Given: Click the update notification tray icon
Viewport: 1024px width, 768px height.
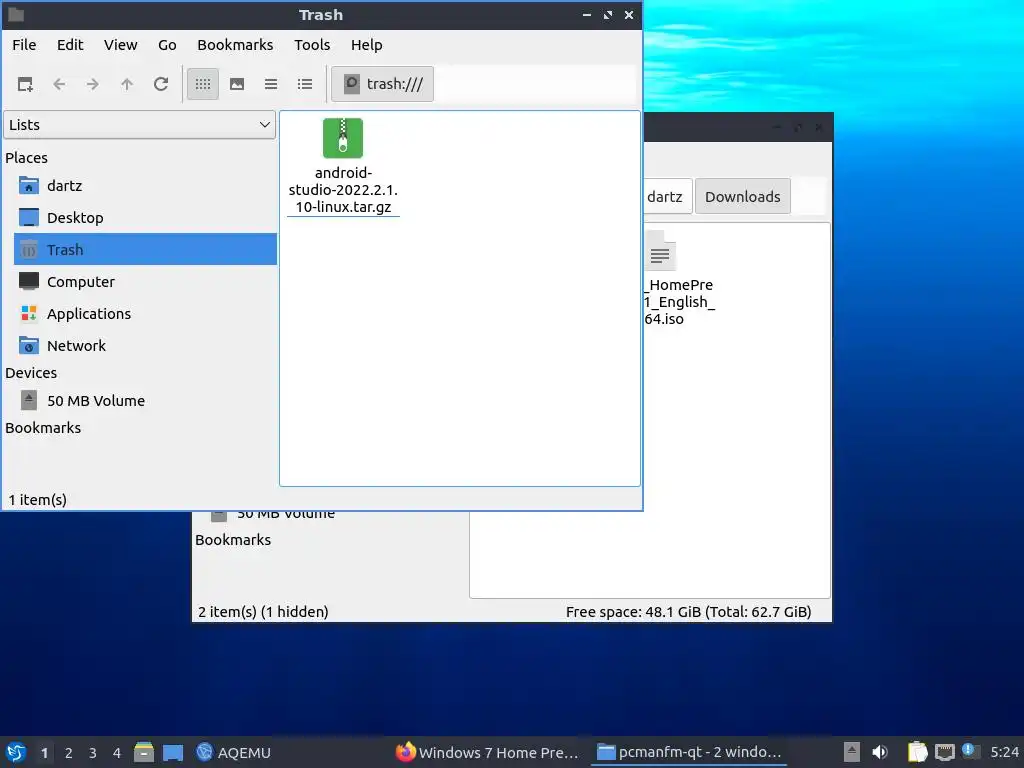Looking at the screenshot, I should [970, 751].
